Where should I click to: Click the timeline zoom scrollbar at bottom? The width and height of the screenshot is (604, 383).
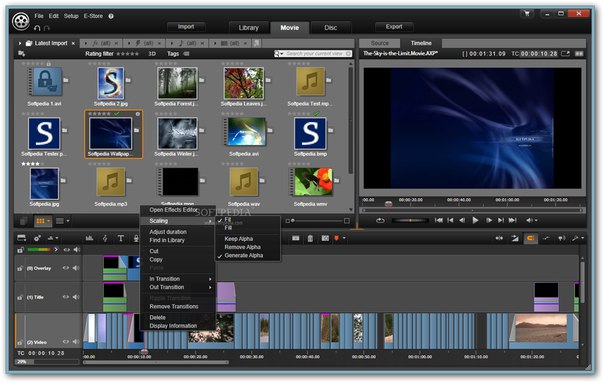[x=156, y=362]
